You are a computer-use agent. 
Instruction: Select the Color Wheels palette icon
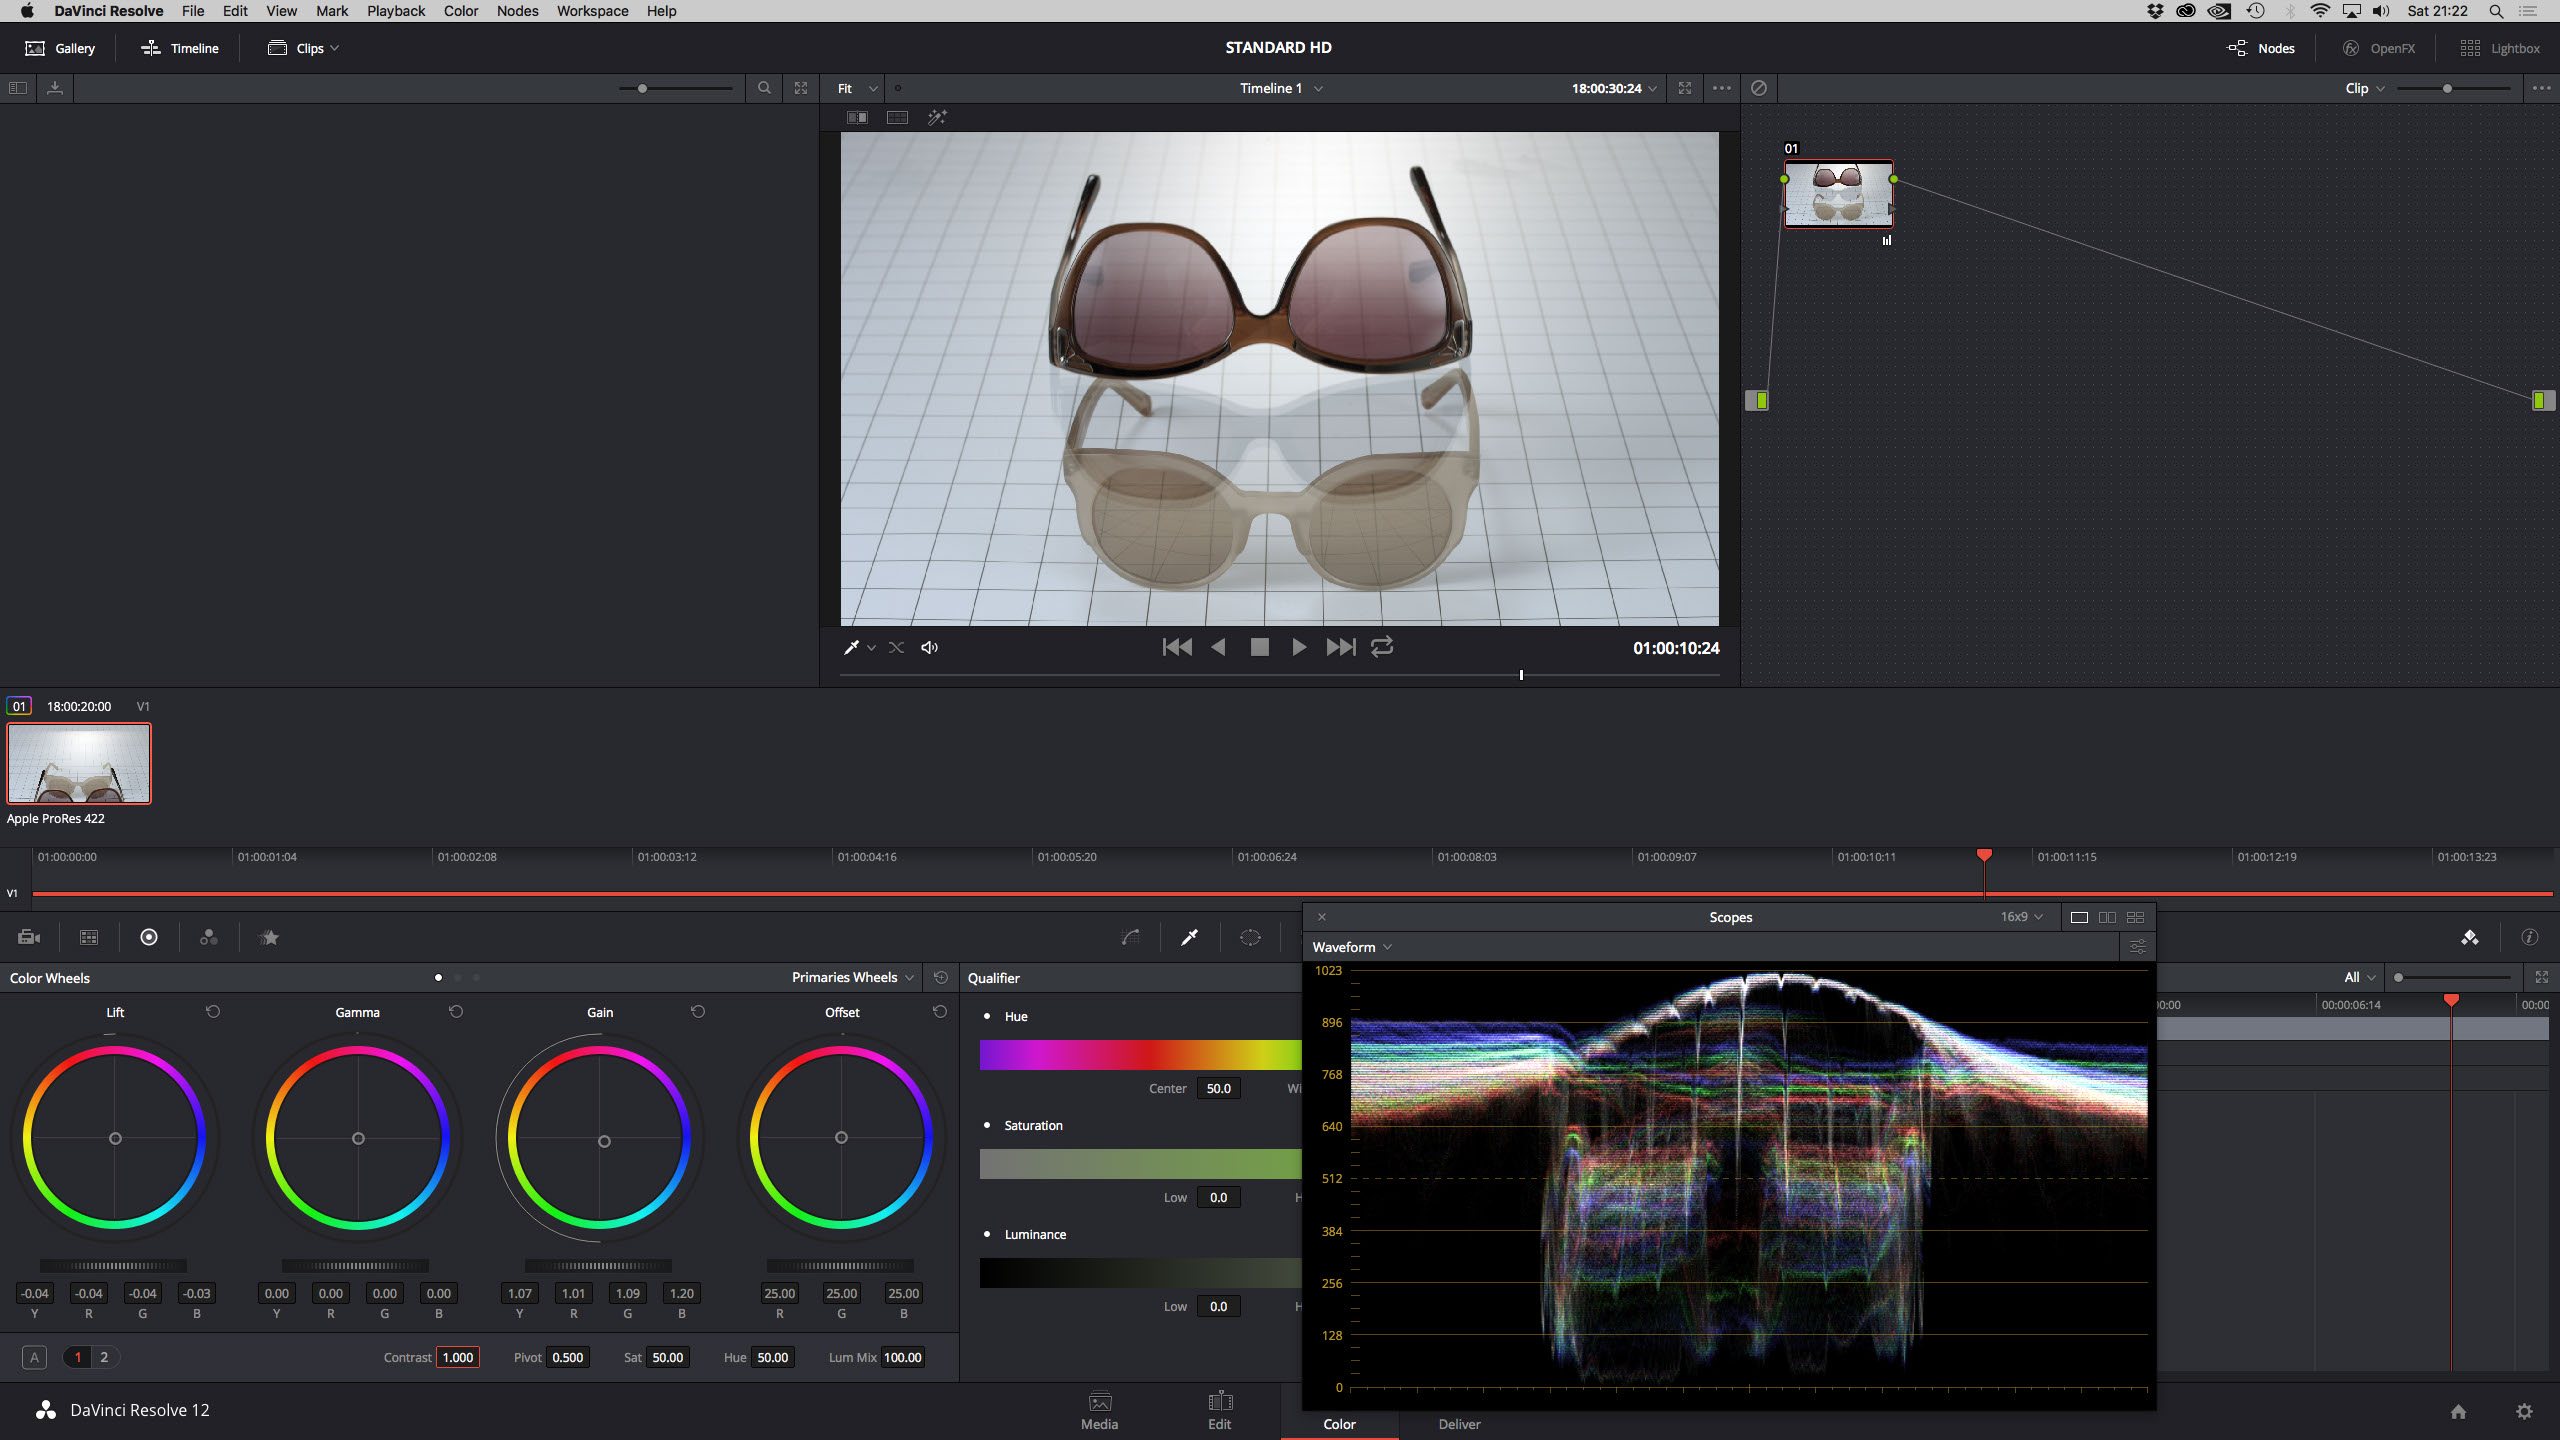click(149, 937)
